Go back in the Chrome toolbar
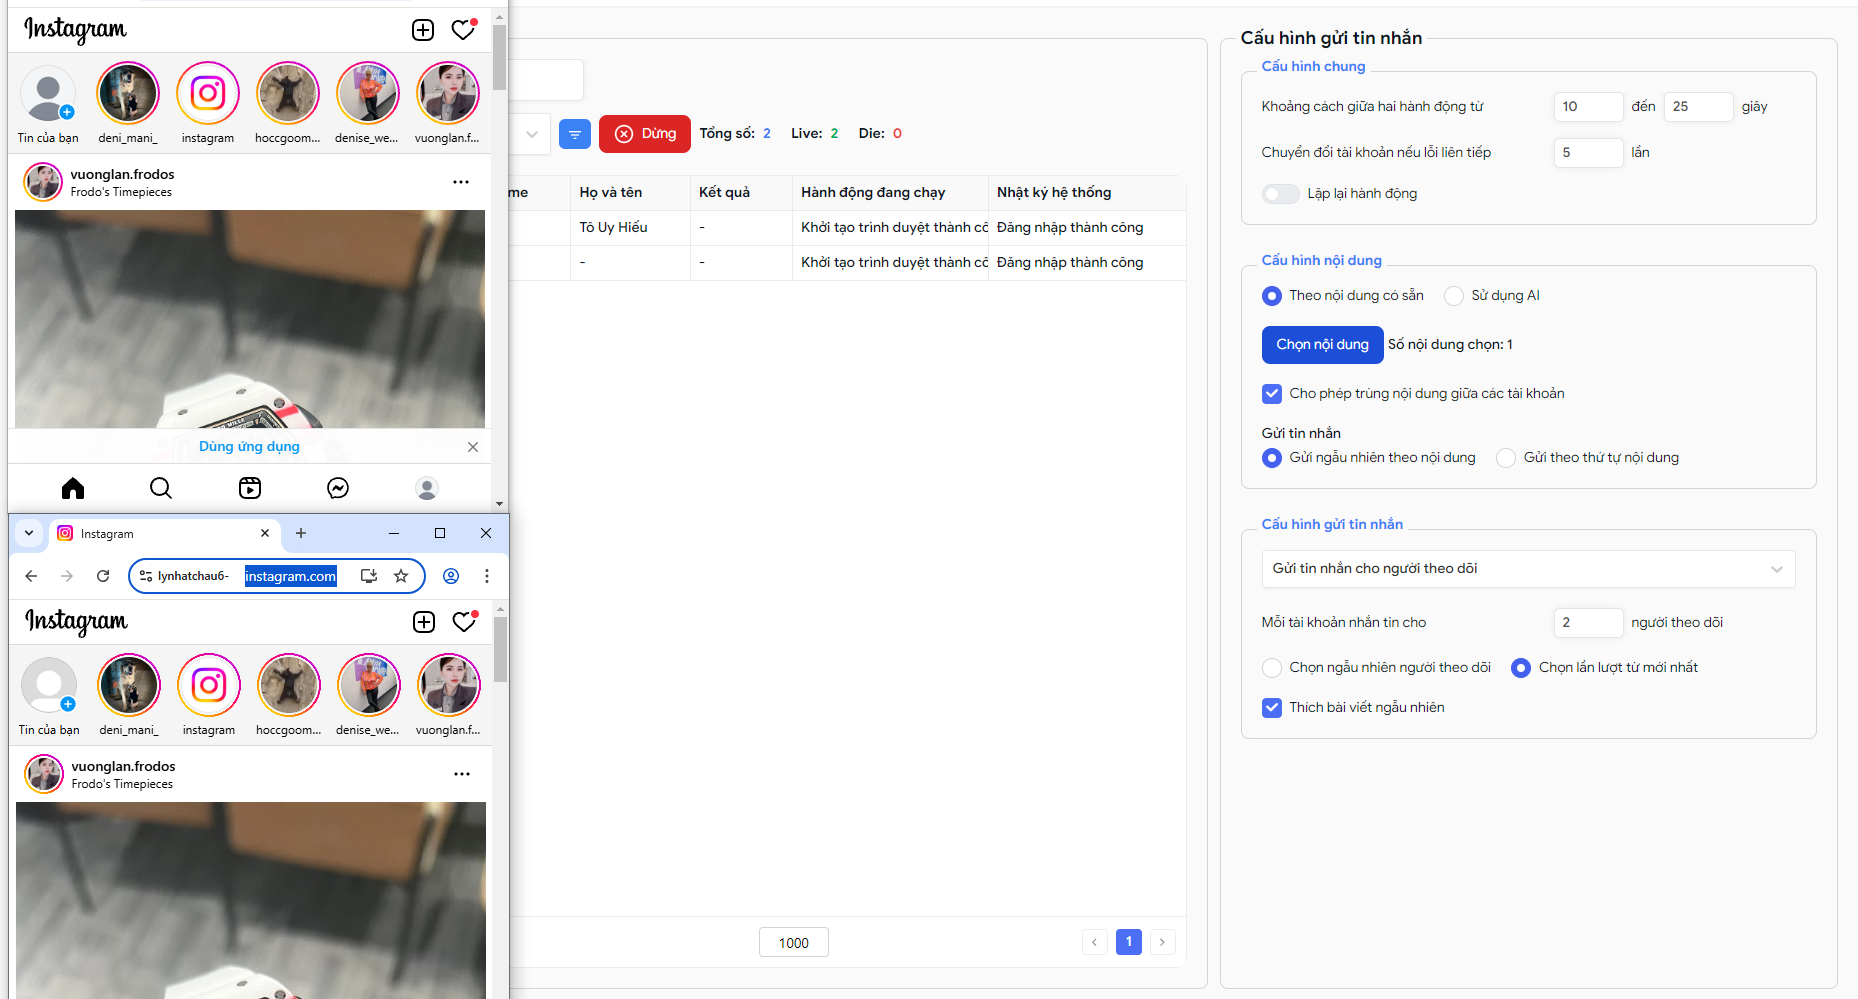The height and width of the screenshot is (999, 1858). click(31, 576)
